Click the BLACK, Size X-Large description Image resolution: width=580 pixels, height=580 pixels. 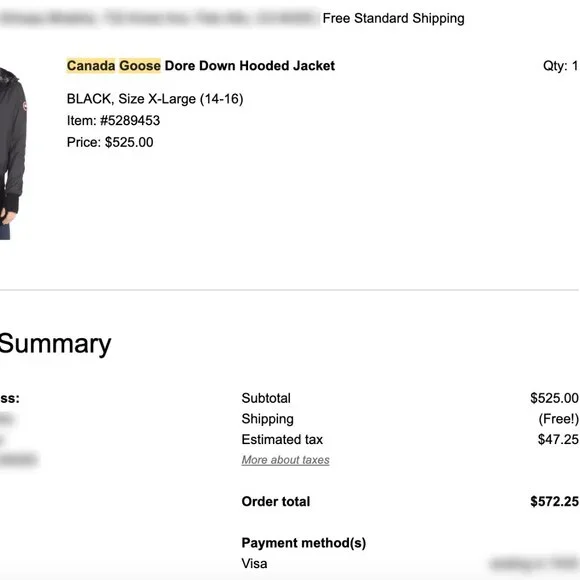click(155, 99)
